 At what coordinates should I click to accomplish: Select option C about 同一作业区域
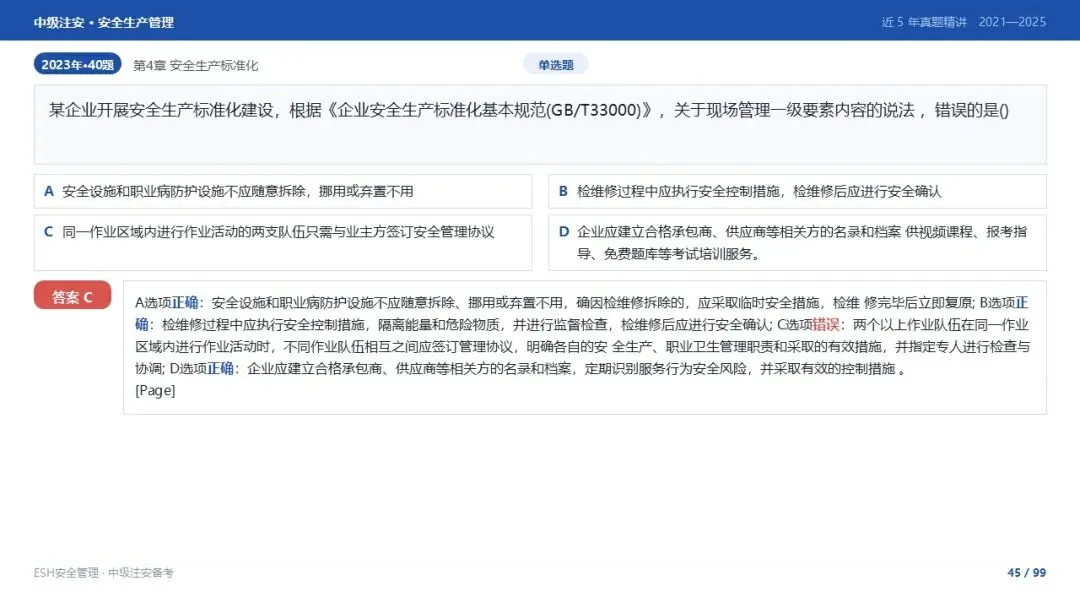[x=283, y=242]
